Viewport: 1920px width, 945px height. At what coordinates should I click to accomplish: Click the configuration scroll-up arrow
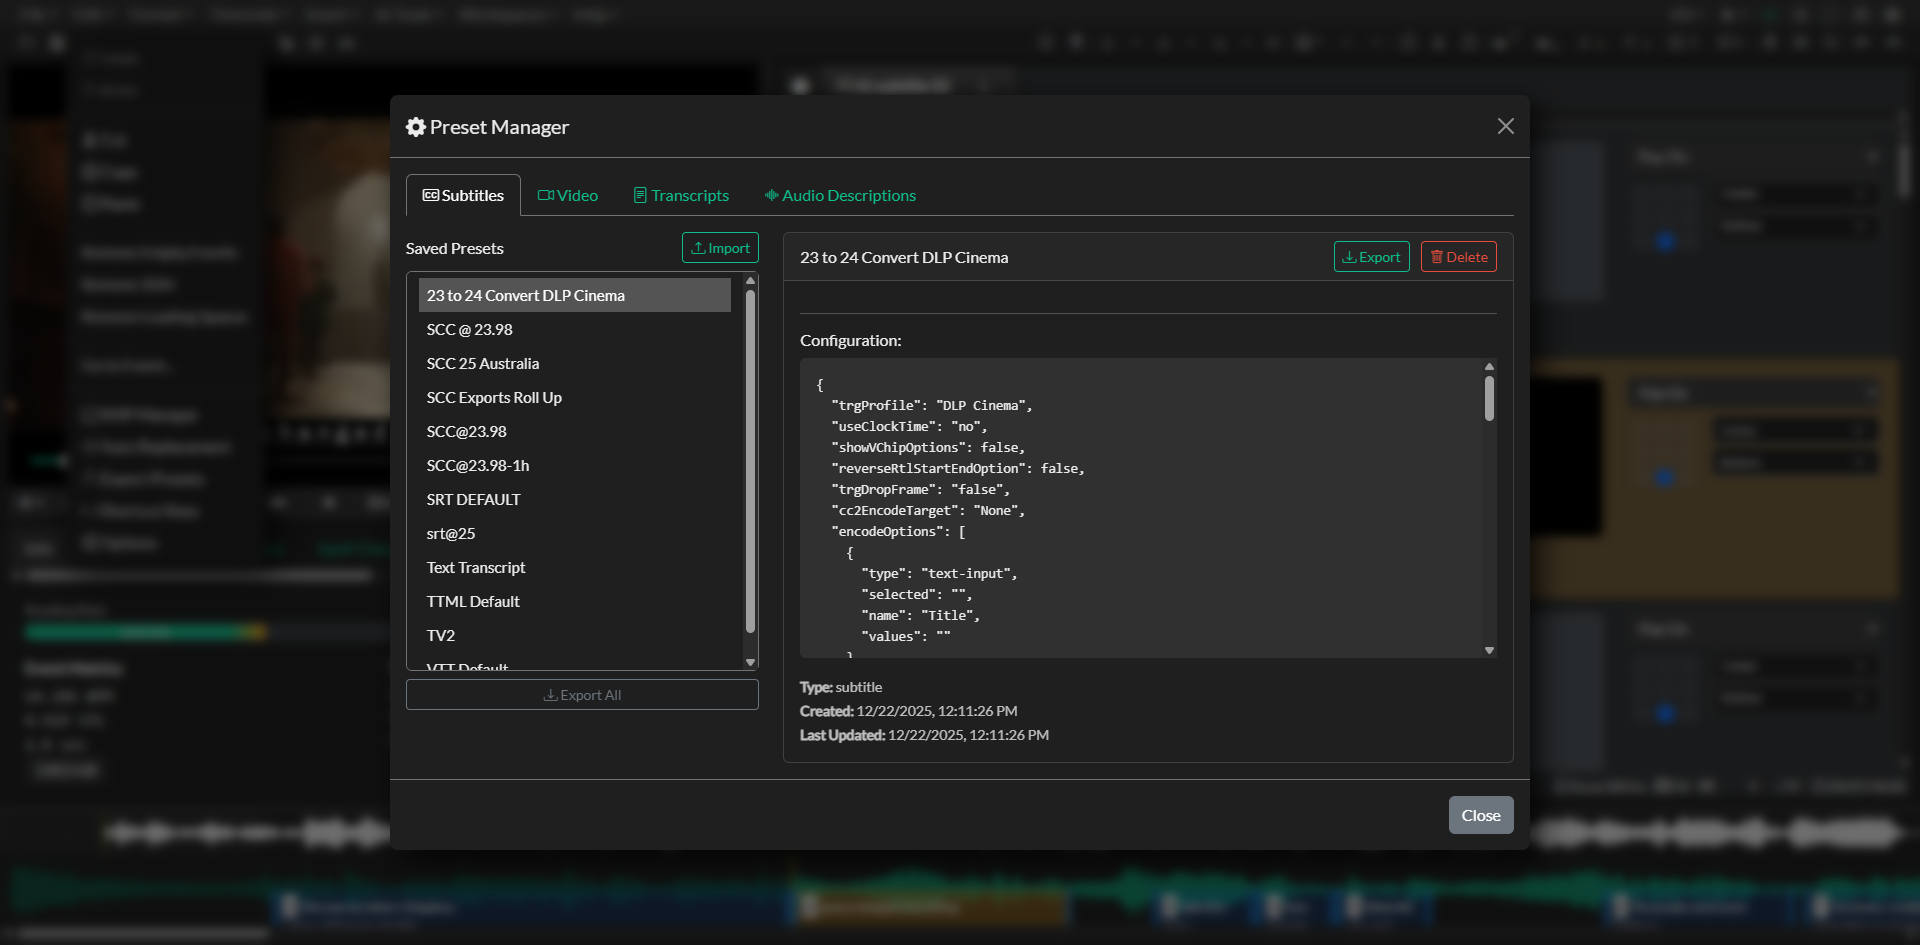click(x=1489, y=366)
